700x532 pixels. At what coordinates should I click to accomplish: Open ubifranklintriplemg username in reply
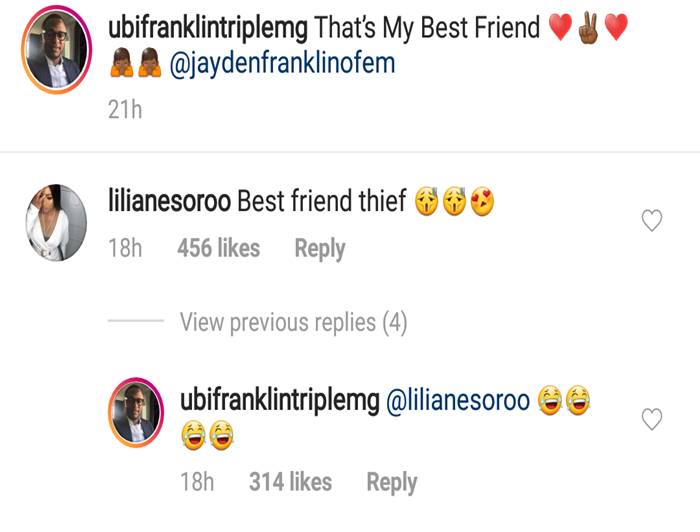click(280, 399)
